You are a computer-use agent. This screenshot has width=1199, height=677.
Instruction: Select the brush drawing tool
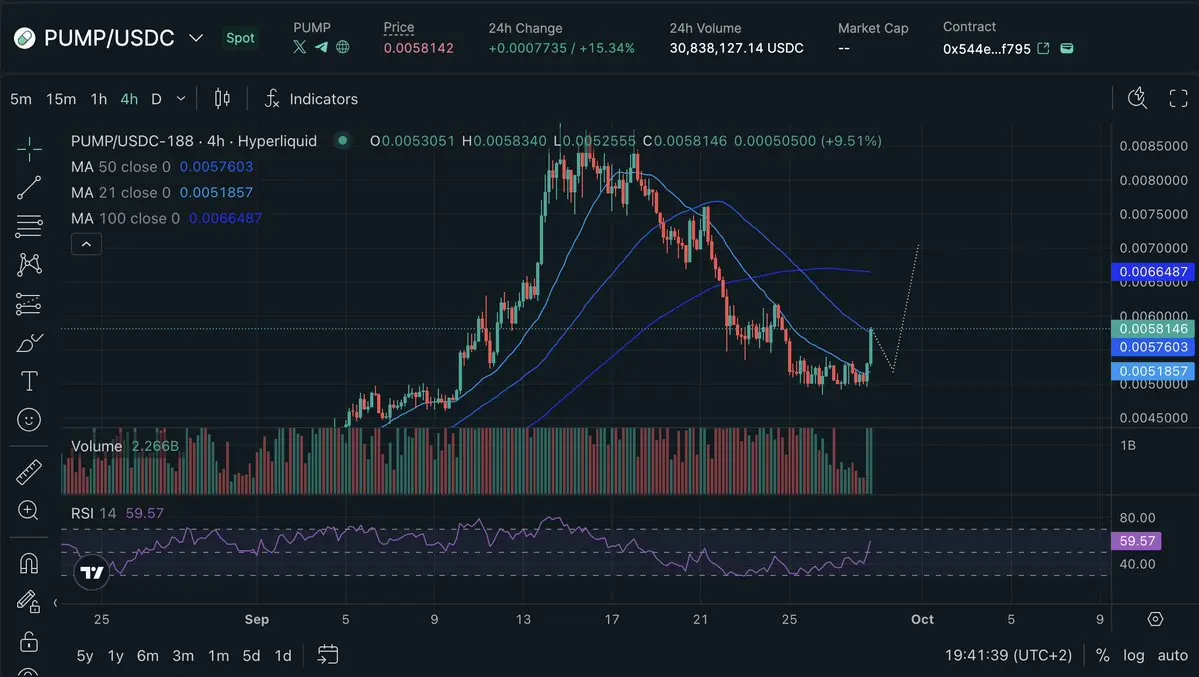pos(29,343)
